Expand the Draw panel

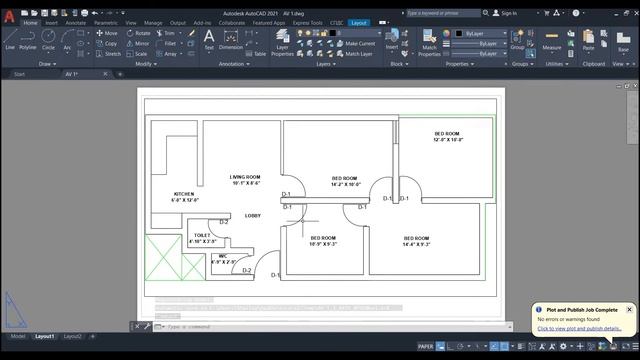coord(47,64)
